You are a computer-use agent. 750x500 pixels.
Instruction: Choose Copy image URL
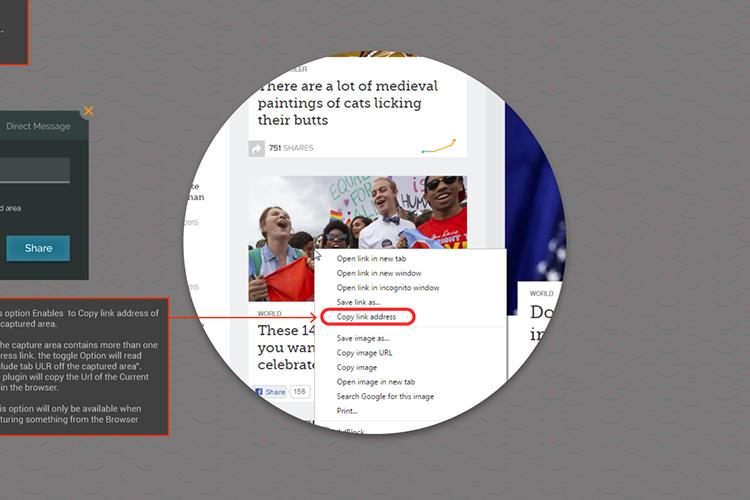pyautogui.click(x=364, y=353)
